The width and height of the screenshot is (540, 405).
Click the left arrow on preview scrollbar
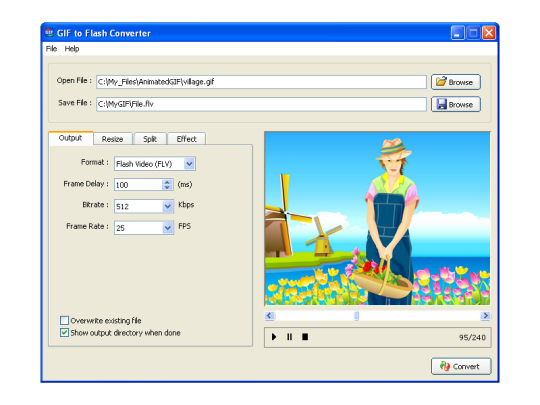click(270, 315)
